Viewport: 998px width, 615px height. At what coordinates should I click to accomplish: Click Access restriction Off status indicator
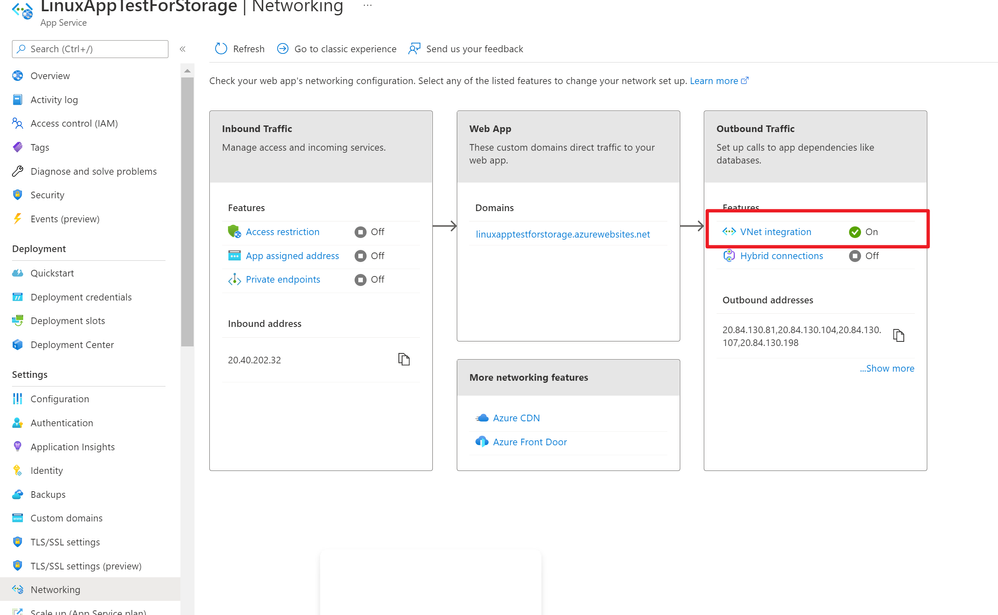click(361, 232)
